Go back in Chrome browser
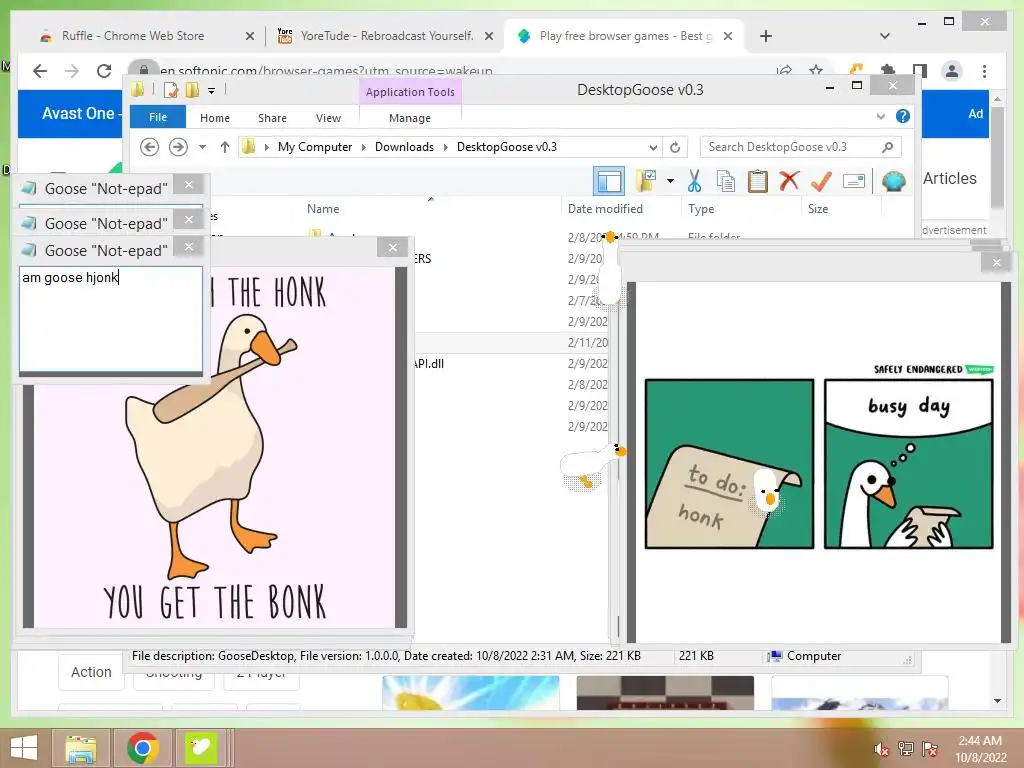Screen dimensions: 1024x768 pos(40,71)
